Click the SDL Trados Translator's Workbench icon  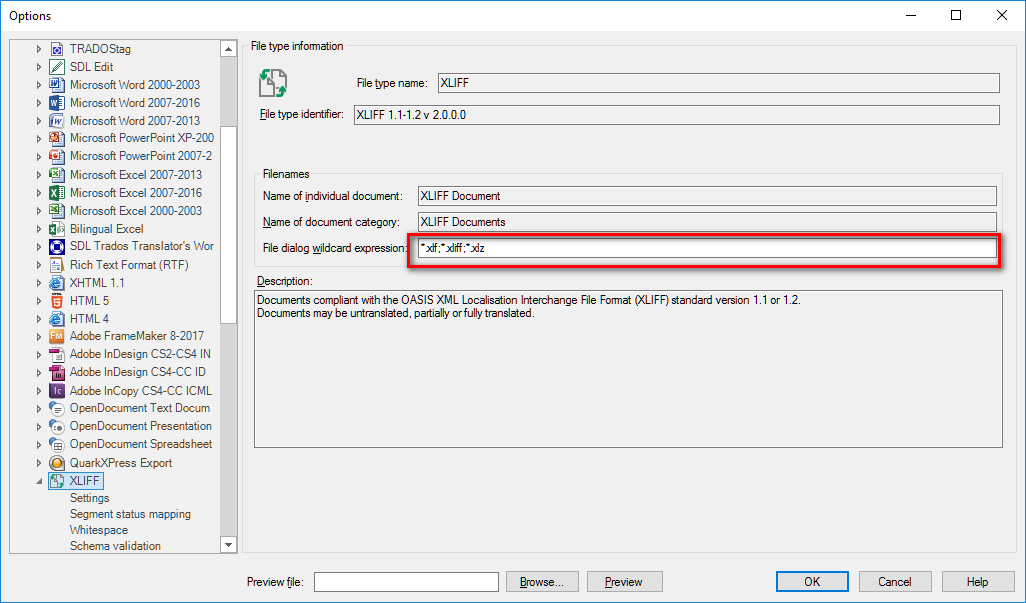tap(57, 247)
